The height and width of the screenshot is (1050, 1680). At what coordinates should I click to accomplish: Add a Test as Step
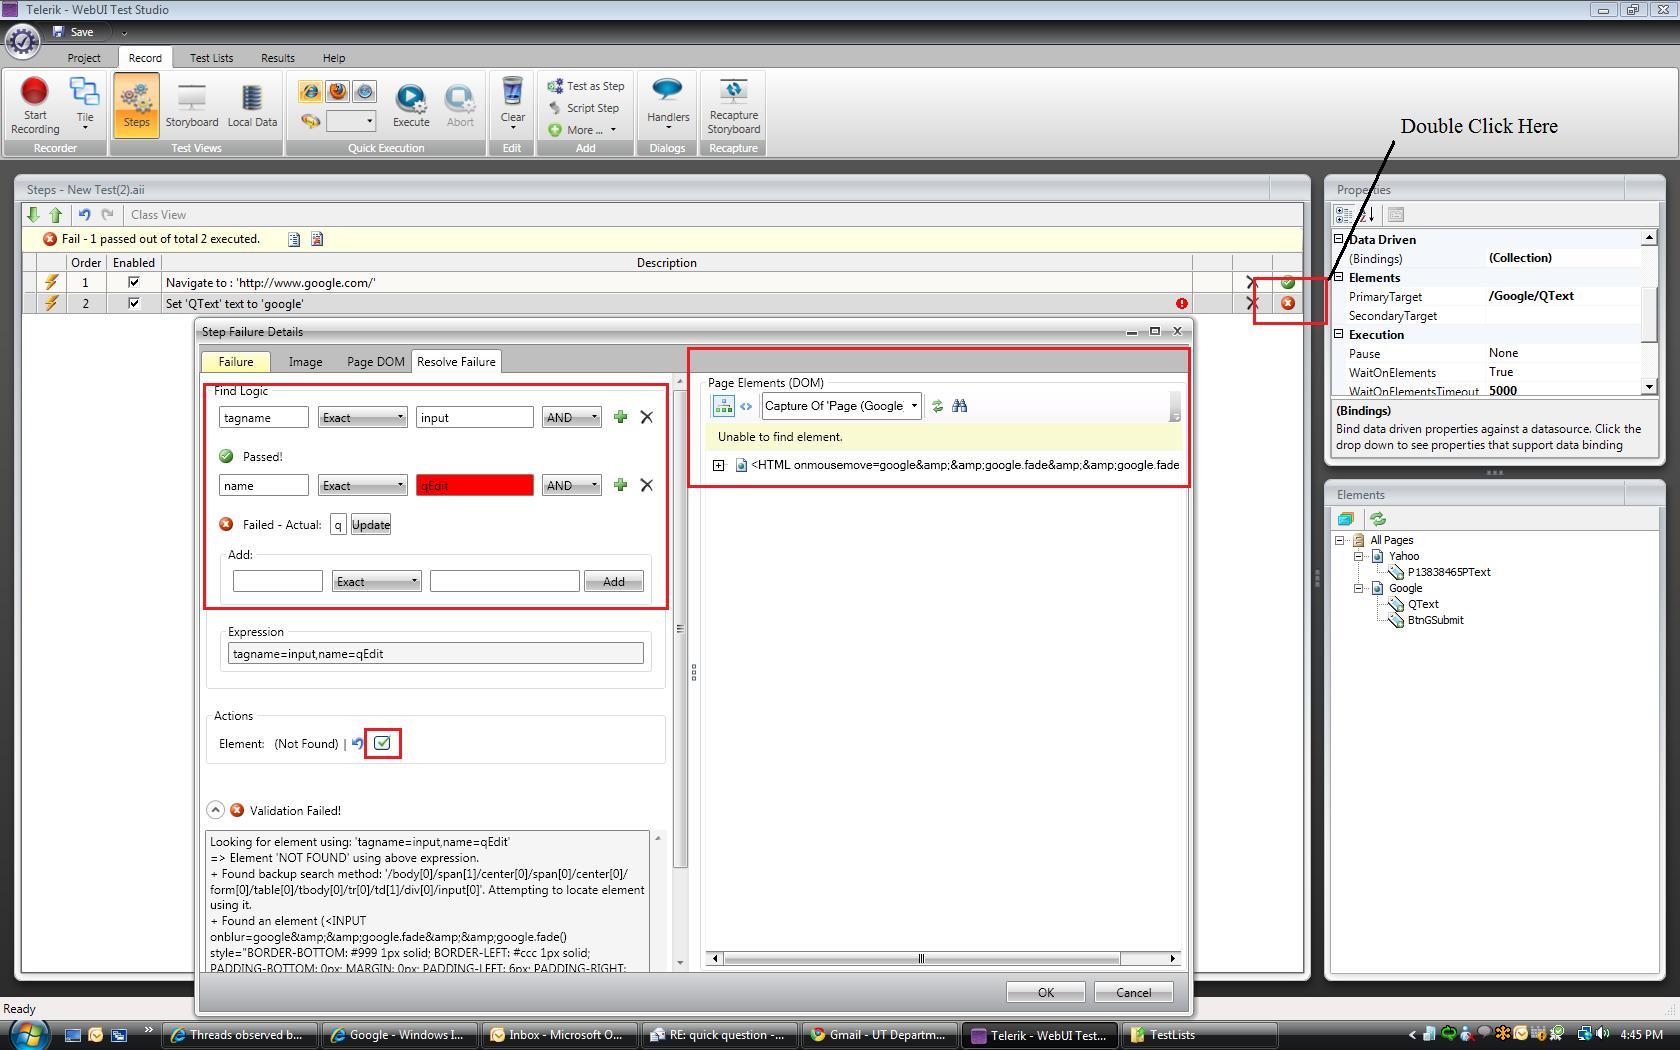pyautogui.click(x=586, y=86)
